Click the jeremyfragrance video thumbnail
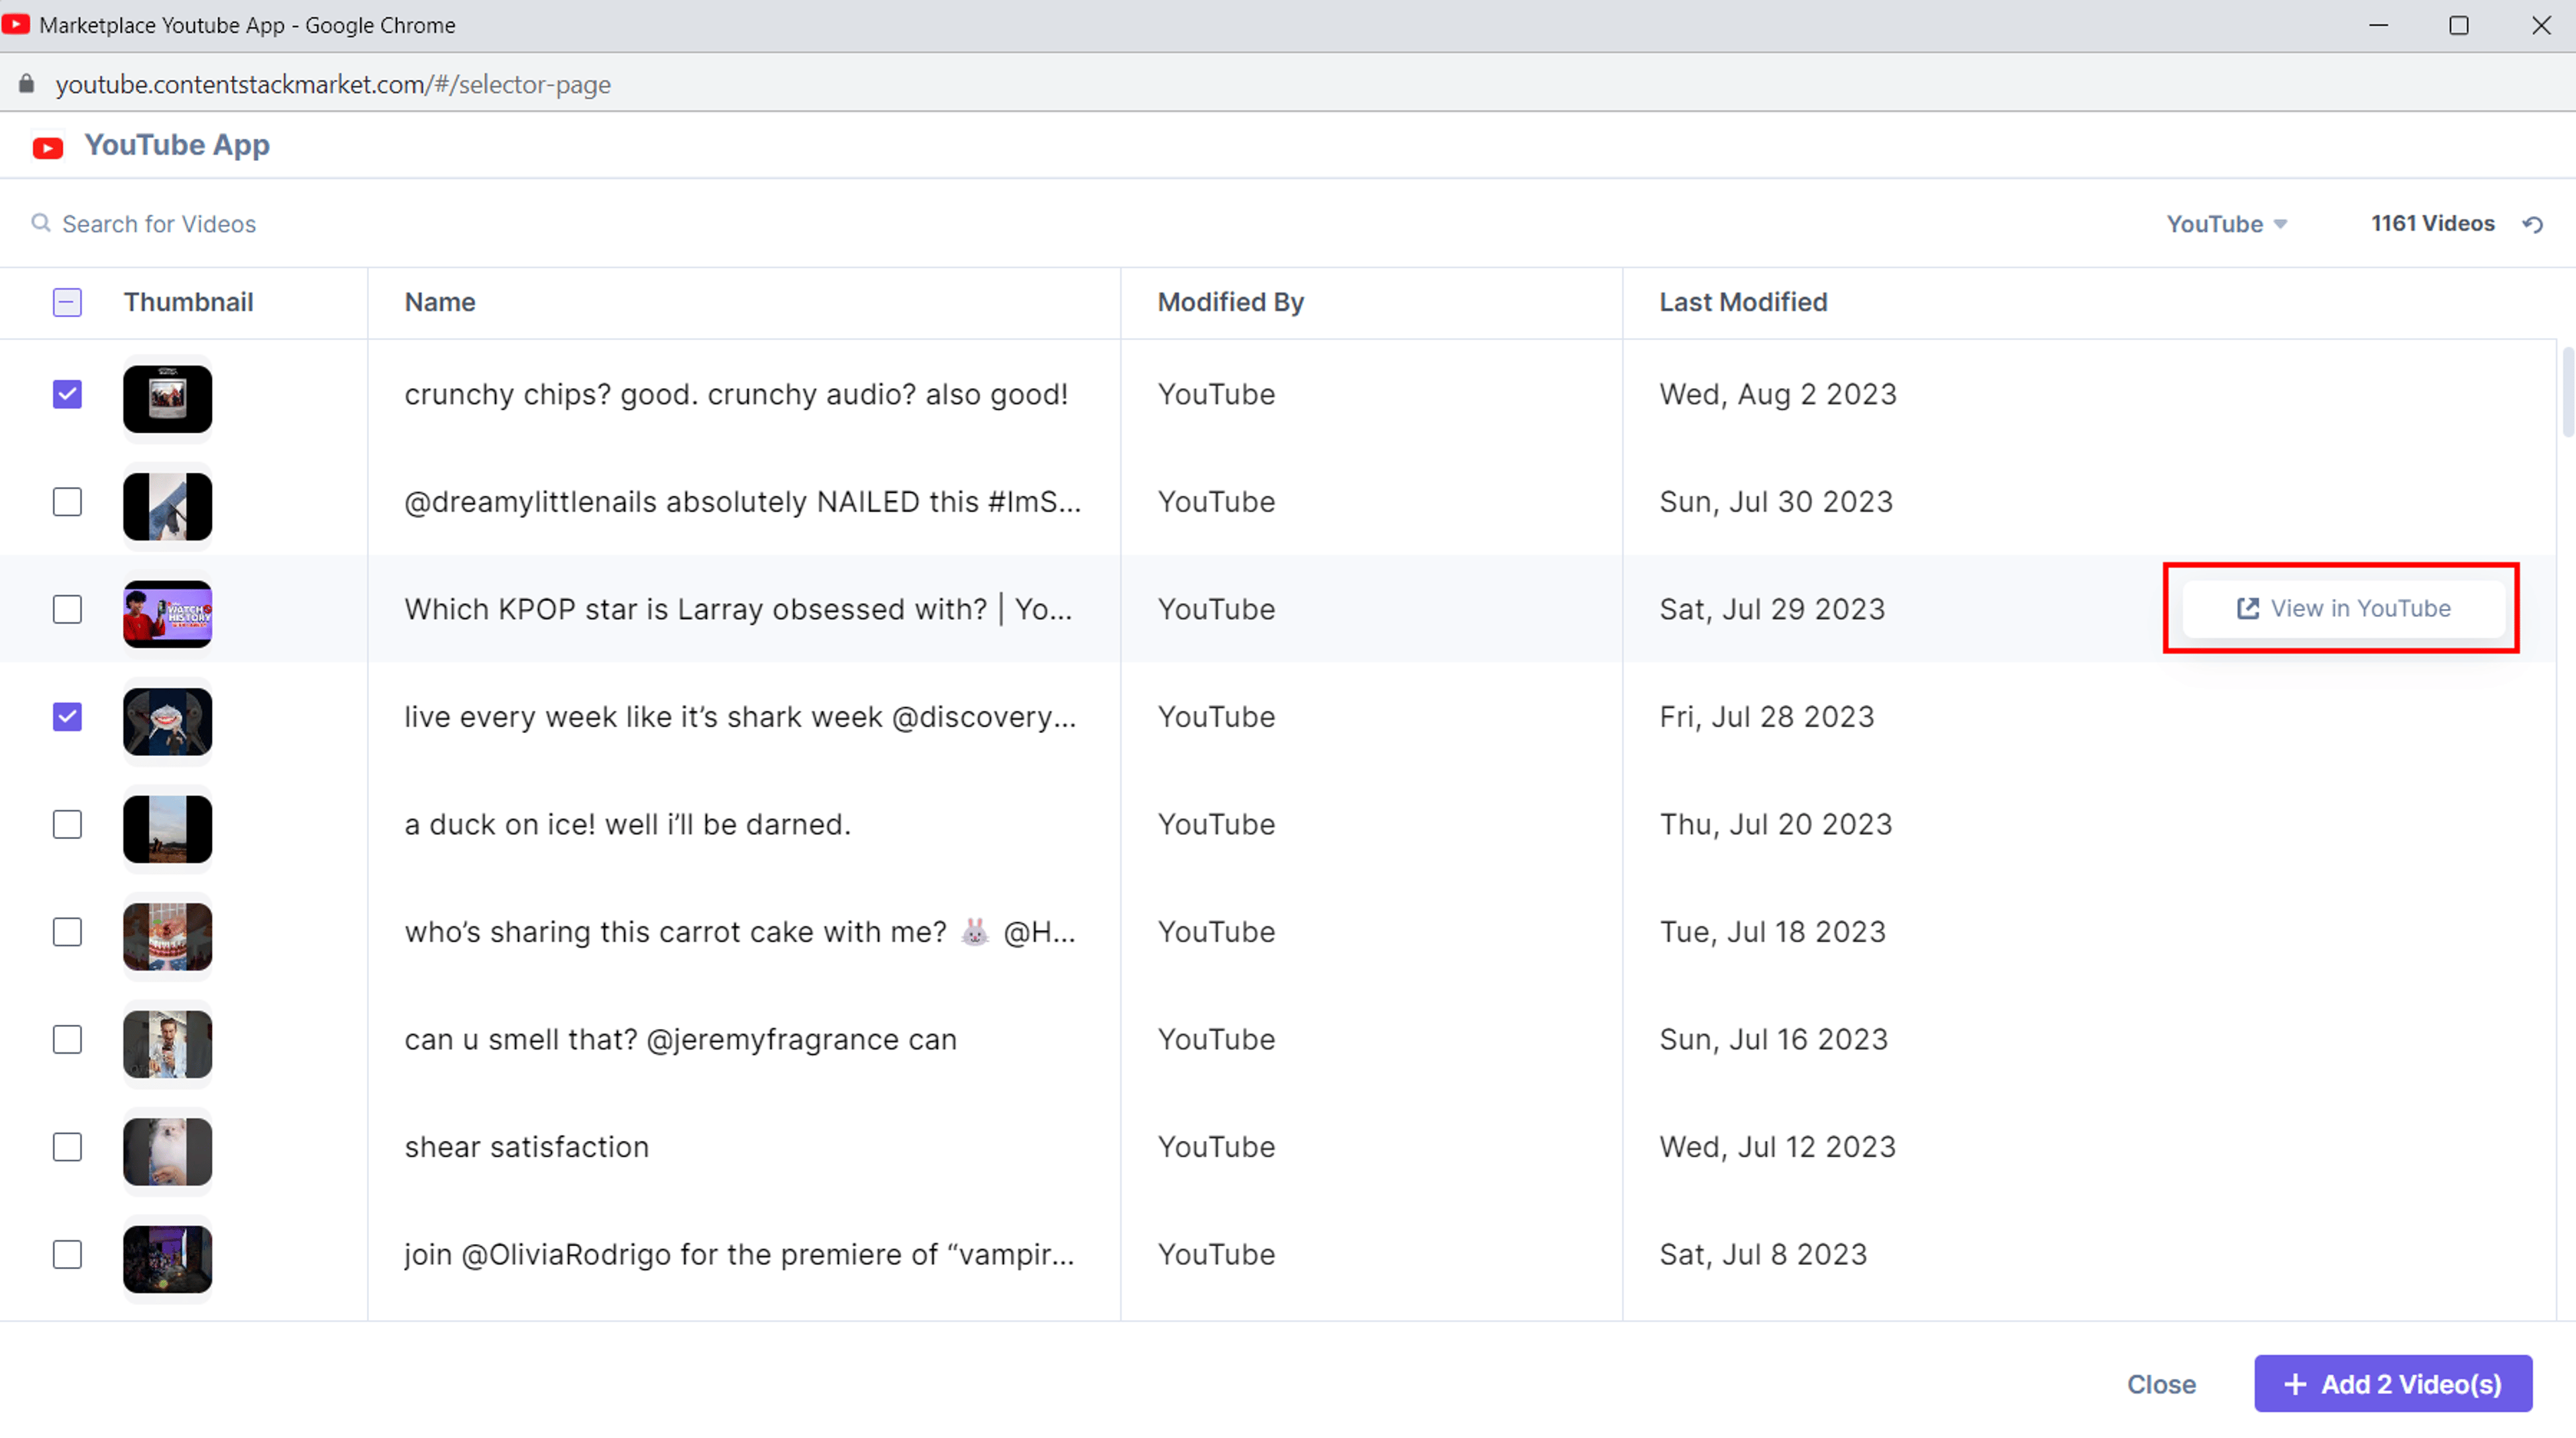 tap(167, 1044)
